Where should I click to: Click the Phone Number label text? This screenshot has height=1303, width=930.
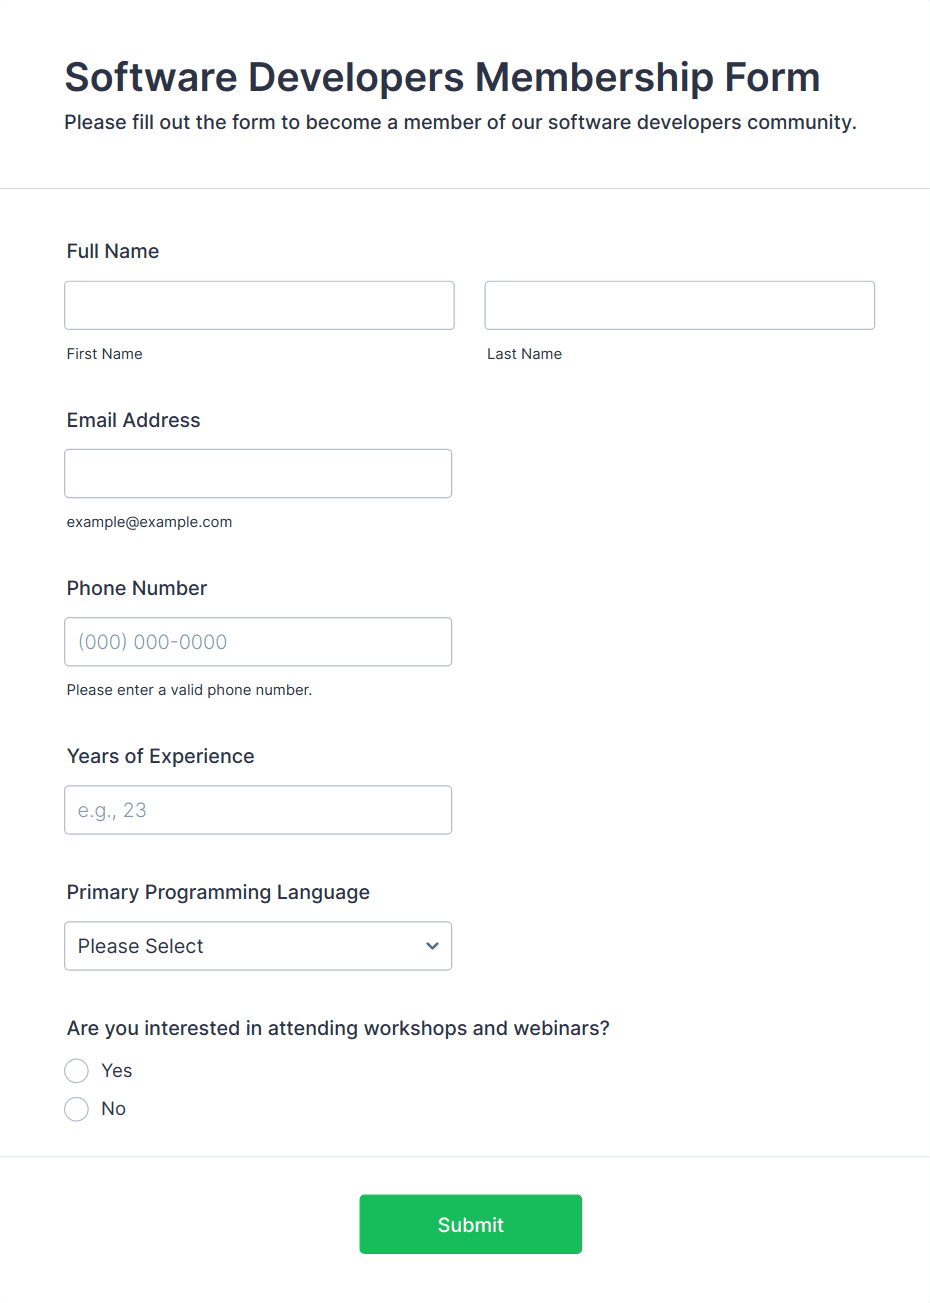[x=137, y=588]
